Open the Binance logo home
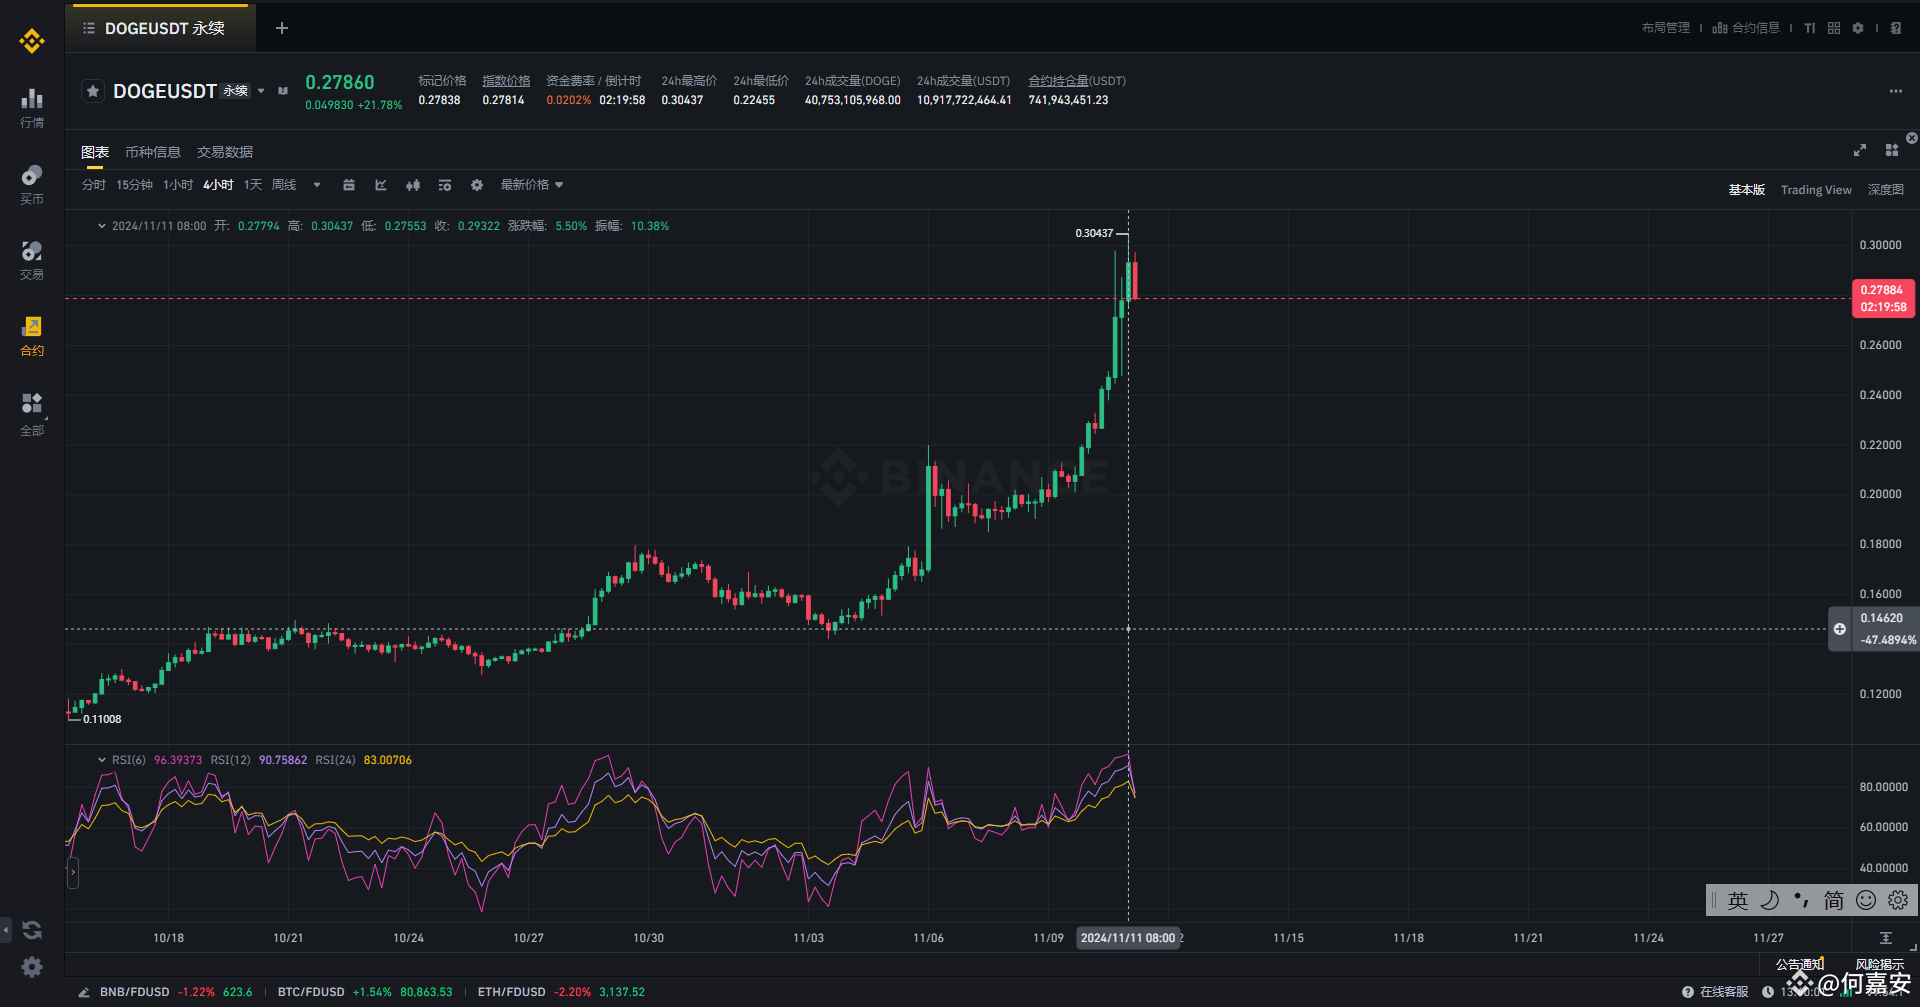This screenshot has height=1007, width=1920. (x=32, y=40)
